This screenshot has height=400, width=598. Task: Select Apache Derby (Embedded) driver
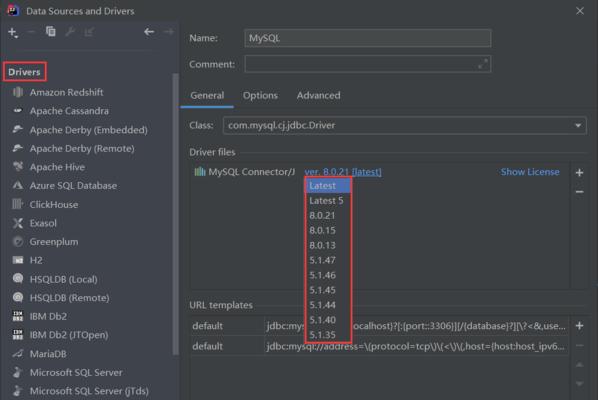click(x=88, y=130)
